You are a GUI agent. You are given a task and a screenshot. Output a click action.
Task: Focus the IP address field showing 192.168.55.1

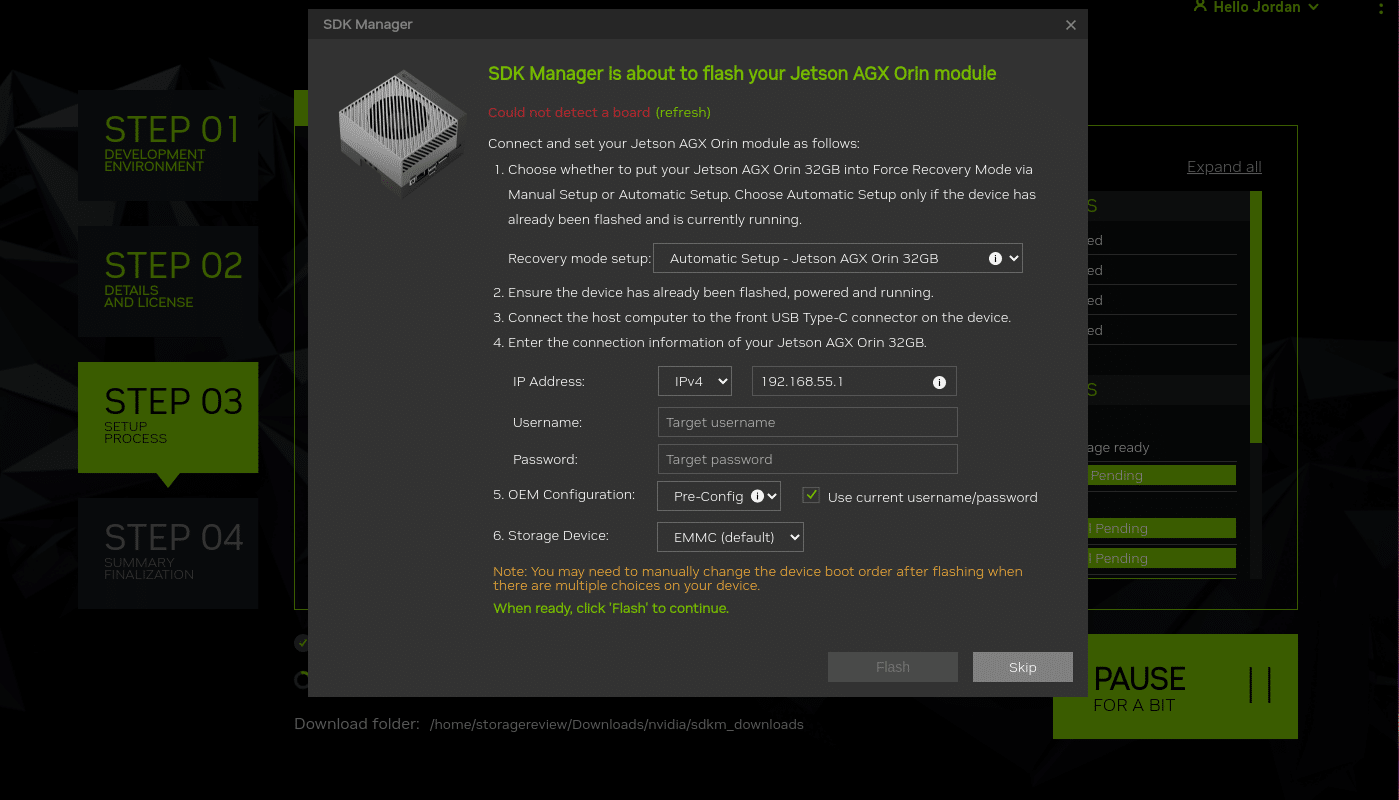tap(854, 381)
